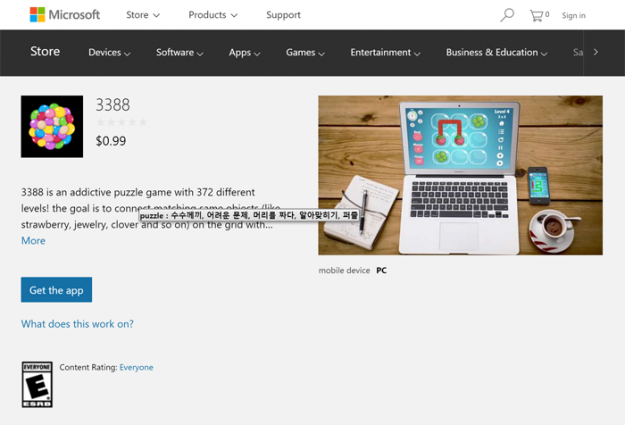Click the right arrow in Store navigation bar
Viewport: 625px width, 425px height.
tap(596, 52)
